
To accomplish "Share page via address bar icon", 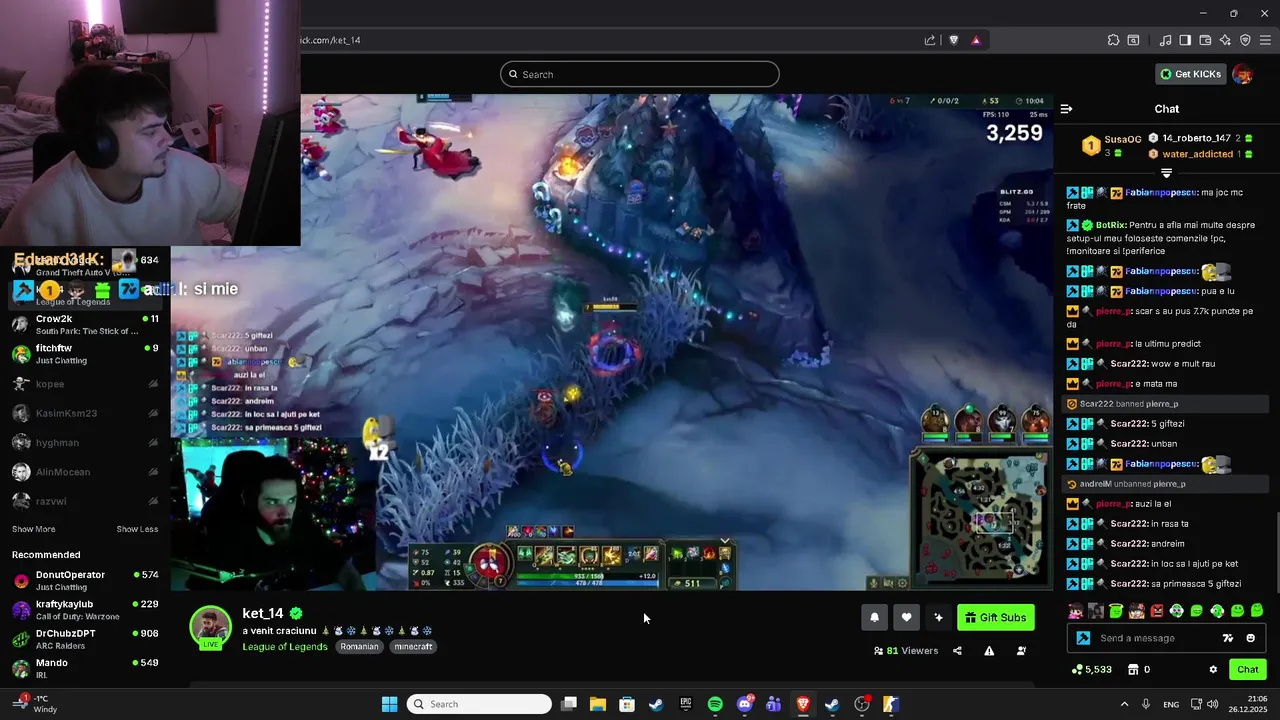I will click(930, 40).
